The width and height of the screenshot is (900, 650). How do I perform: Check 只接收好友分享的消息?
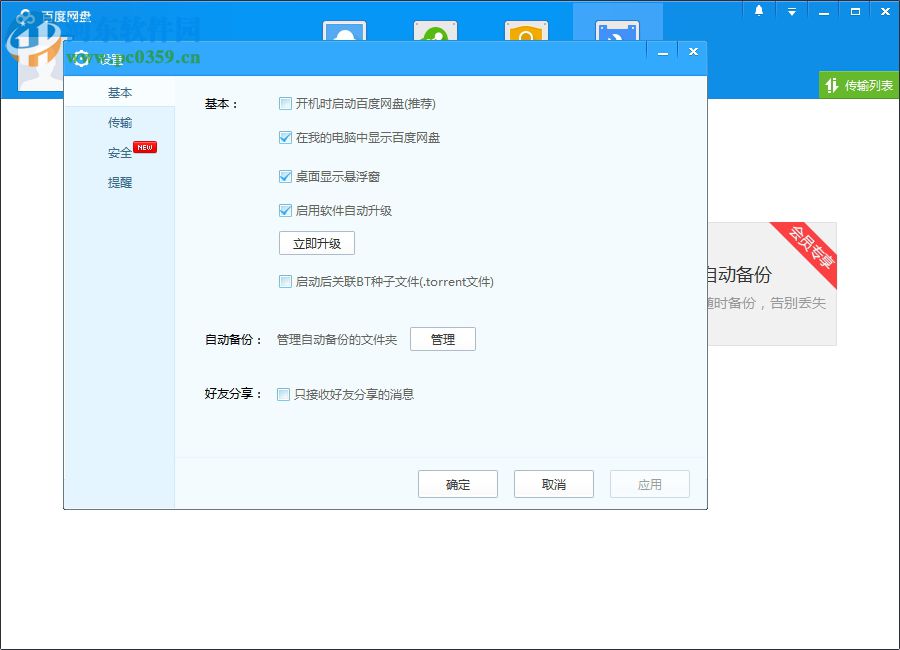tap(283, 394)
